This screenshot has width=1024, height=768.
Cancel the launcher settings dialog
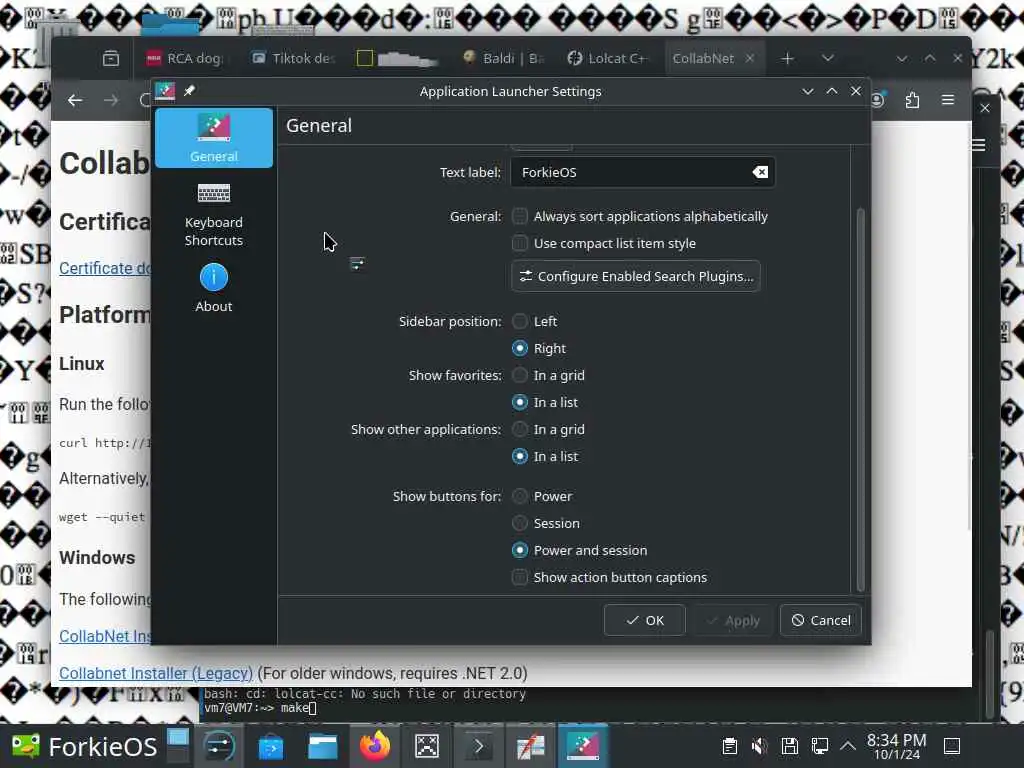point(821,620)
